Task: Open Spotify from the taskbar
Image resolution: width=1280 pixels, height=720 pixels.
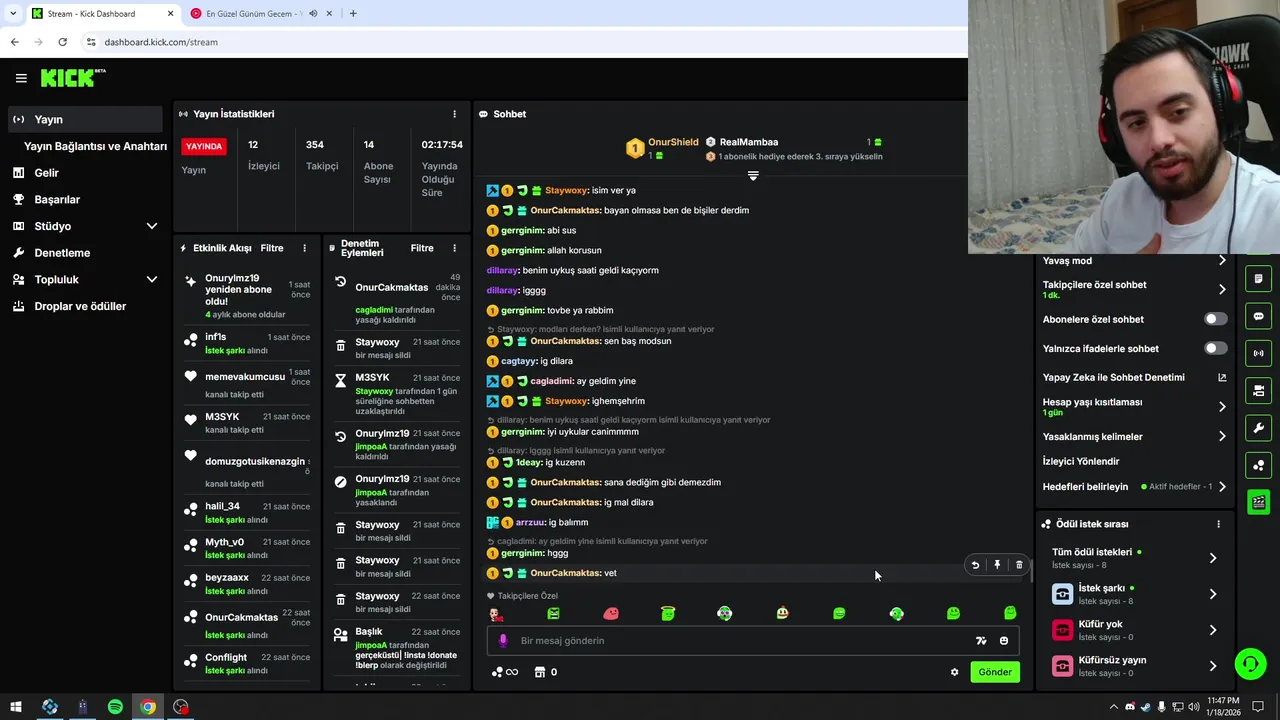Action: click(x=115, y=707)
